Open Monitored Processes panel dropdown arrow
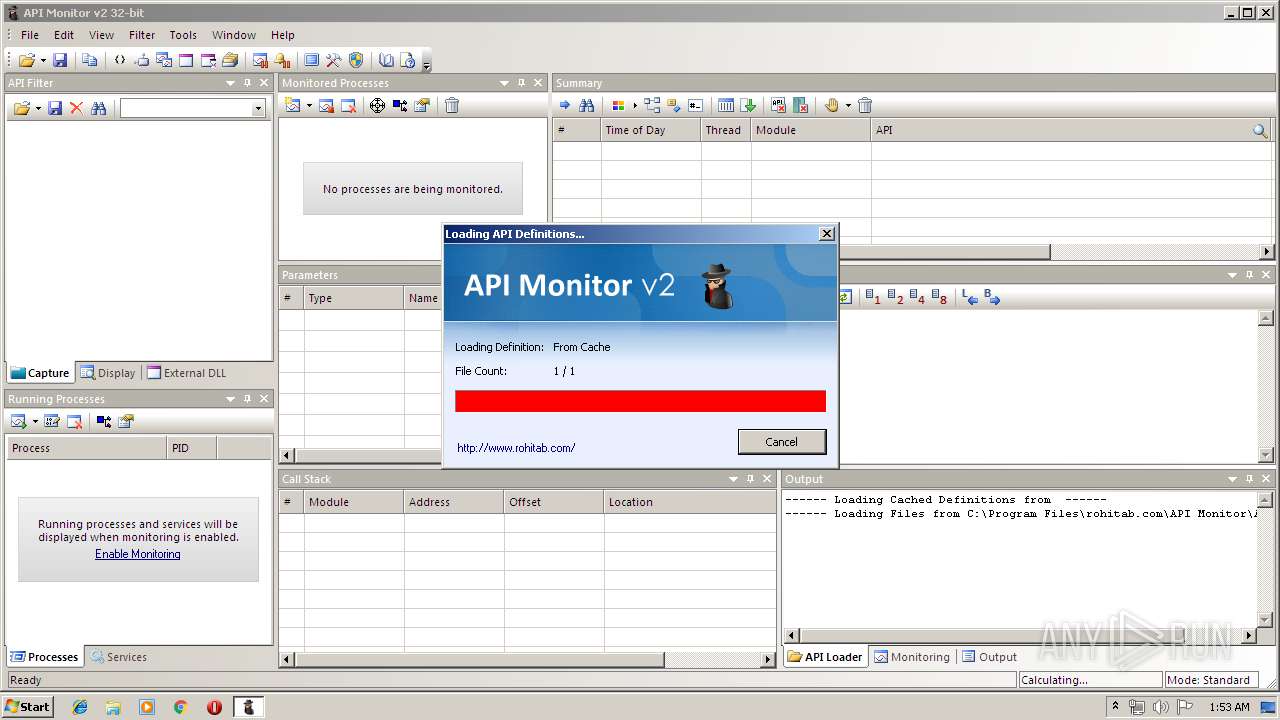 click(504, 83)
